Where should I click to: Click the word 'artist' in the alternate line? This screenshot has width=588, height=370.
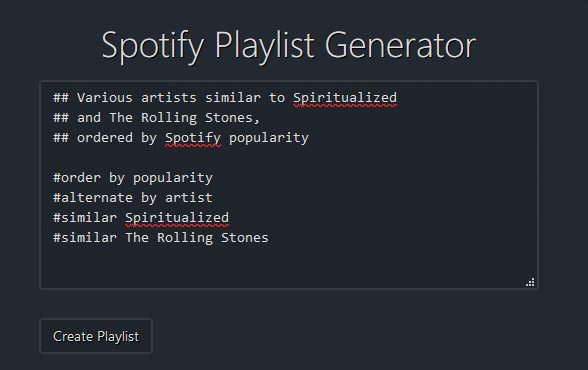pyautogui.click(x=189, y=198)
